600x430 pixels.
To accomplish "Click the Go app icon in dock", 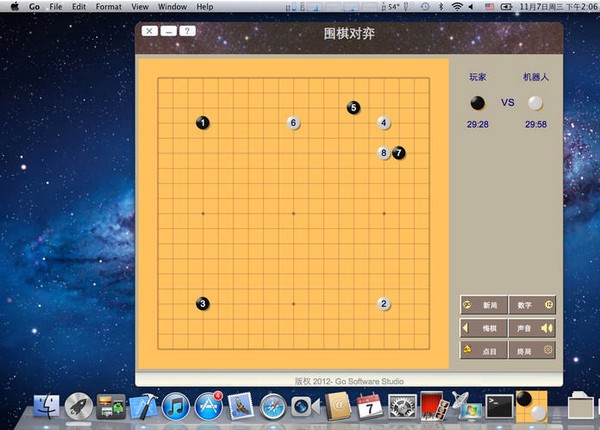I will click(x=532, y=406).
